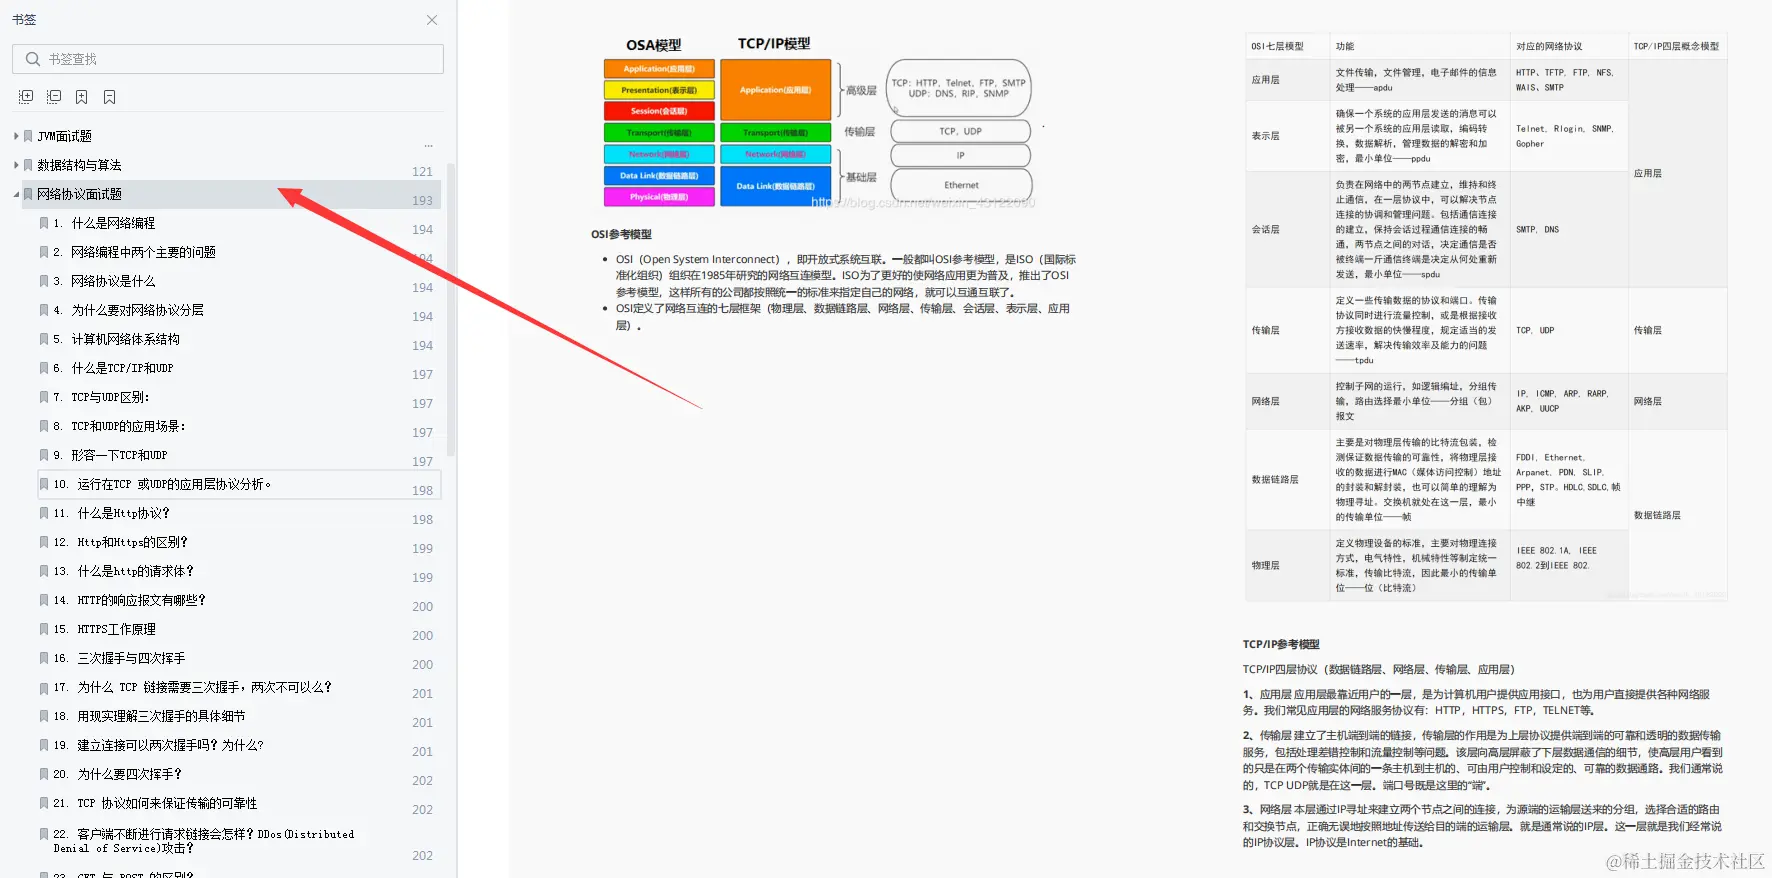Screen dimensions: 1772x878
Task: Select the 数据结构与算法 bookmark entry
Action: (x=80, y=165)
